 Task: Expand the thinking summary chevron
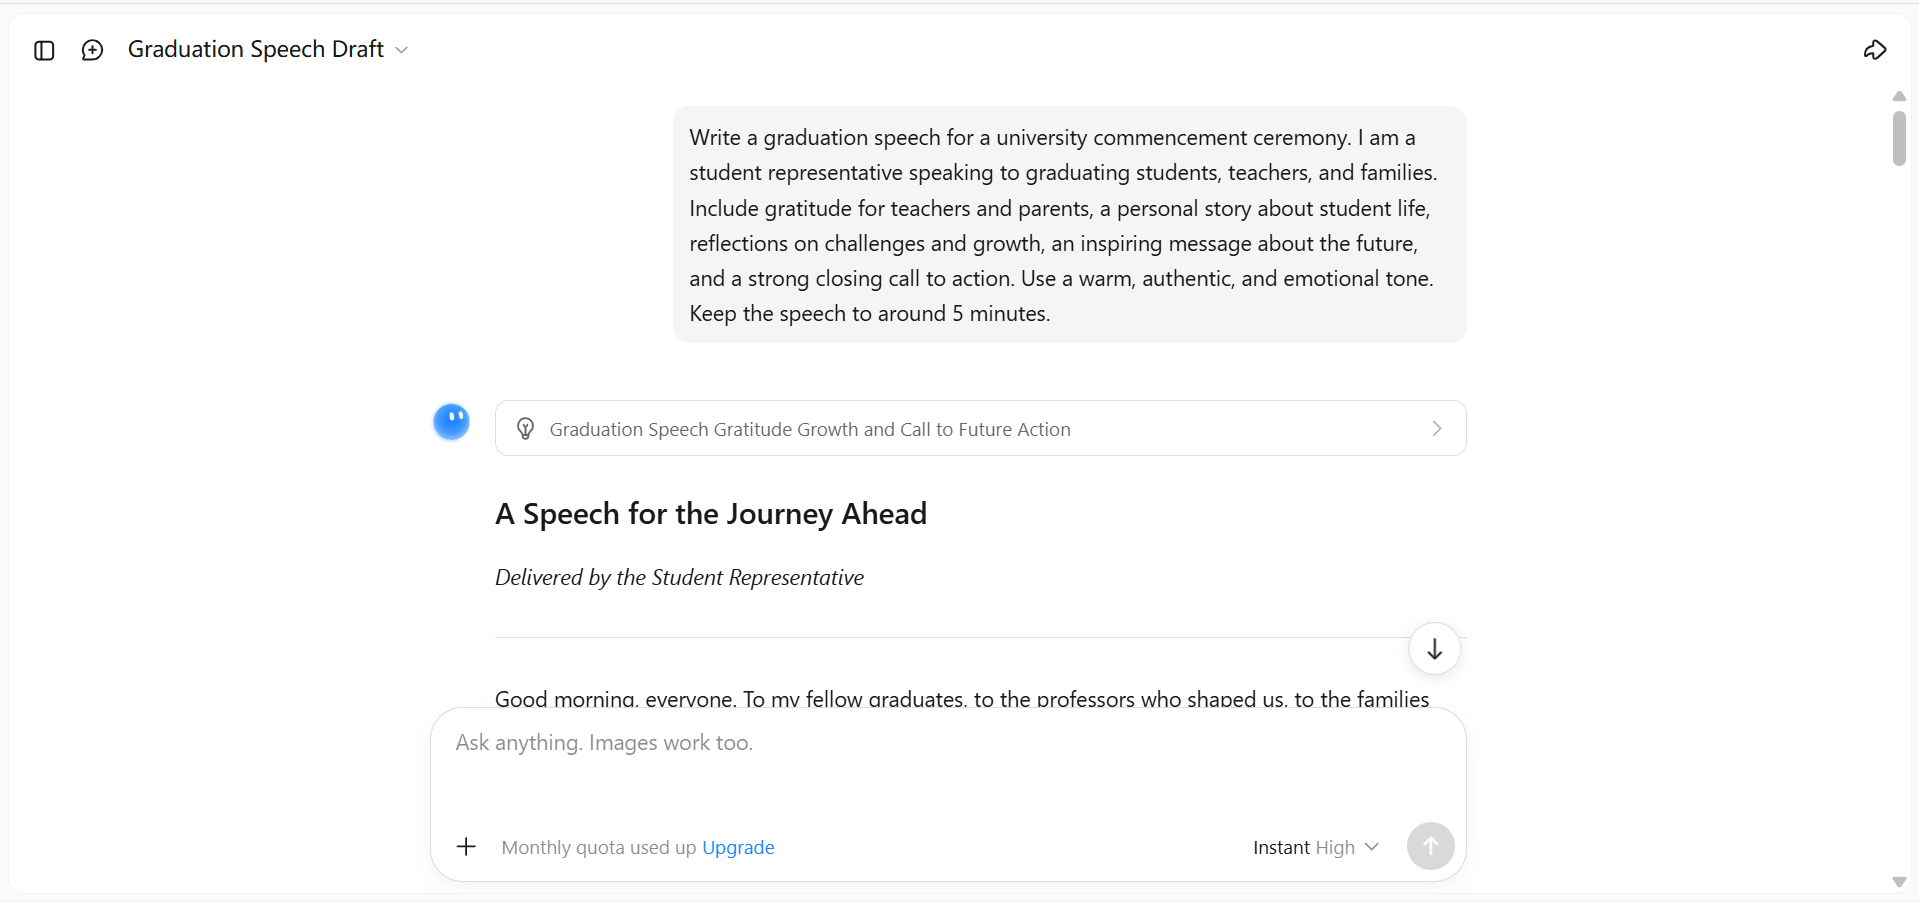[1437, 429]
